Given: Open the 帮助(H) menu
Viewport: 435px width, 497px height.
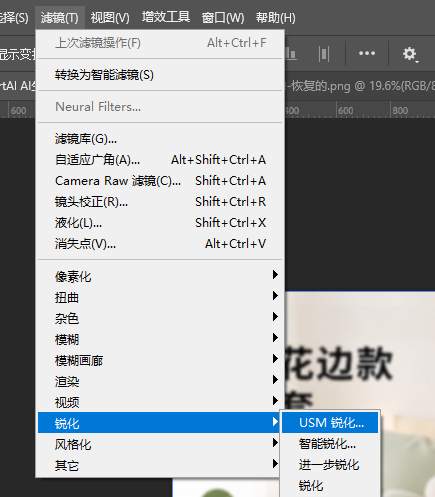Looking at the screenshot, I should tap(276, 18).
